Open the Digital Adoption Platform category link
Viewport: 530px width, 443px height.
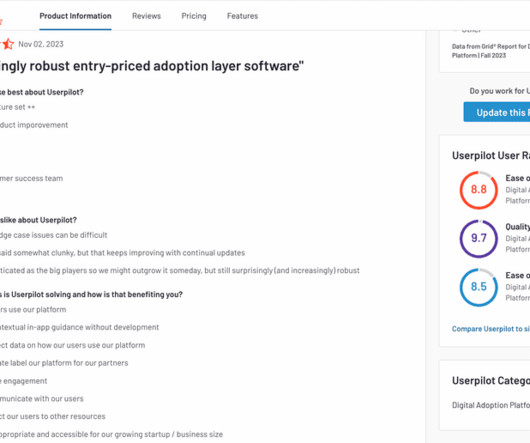point(491,405)
